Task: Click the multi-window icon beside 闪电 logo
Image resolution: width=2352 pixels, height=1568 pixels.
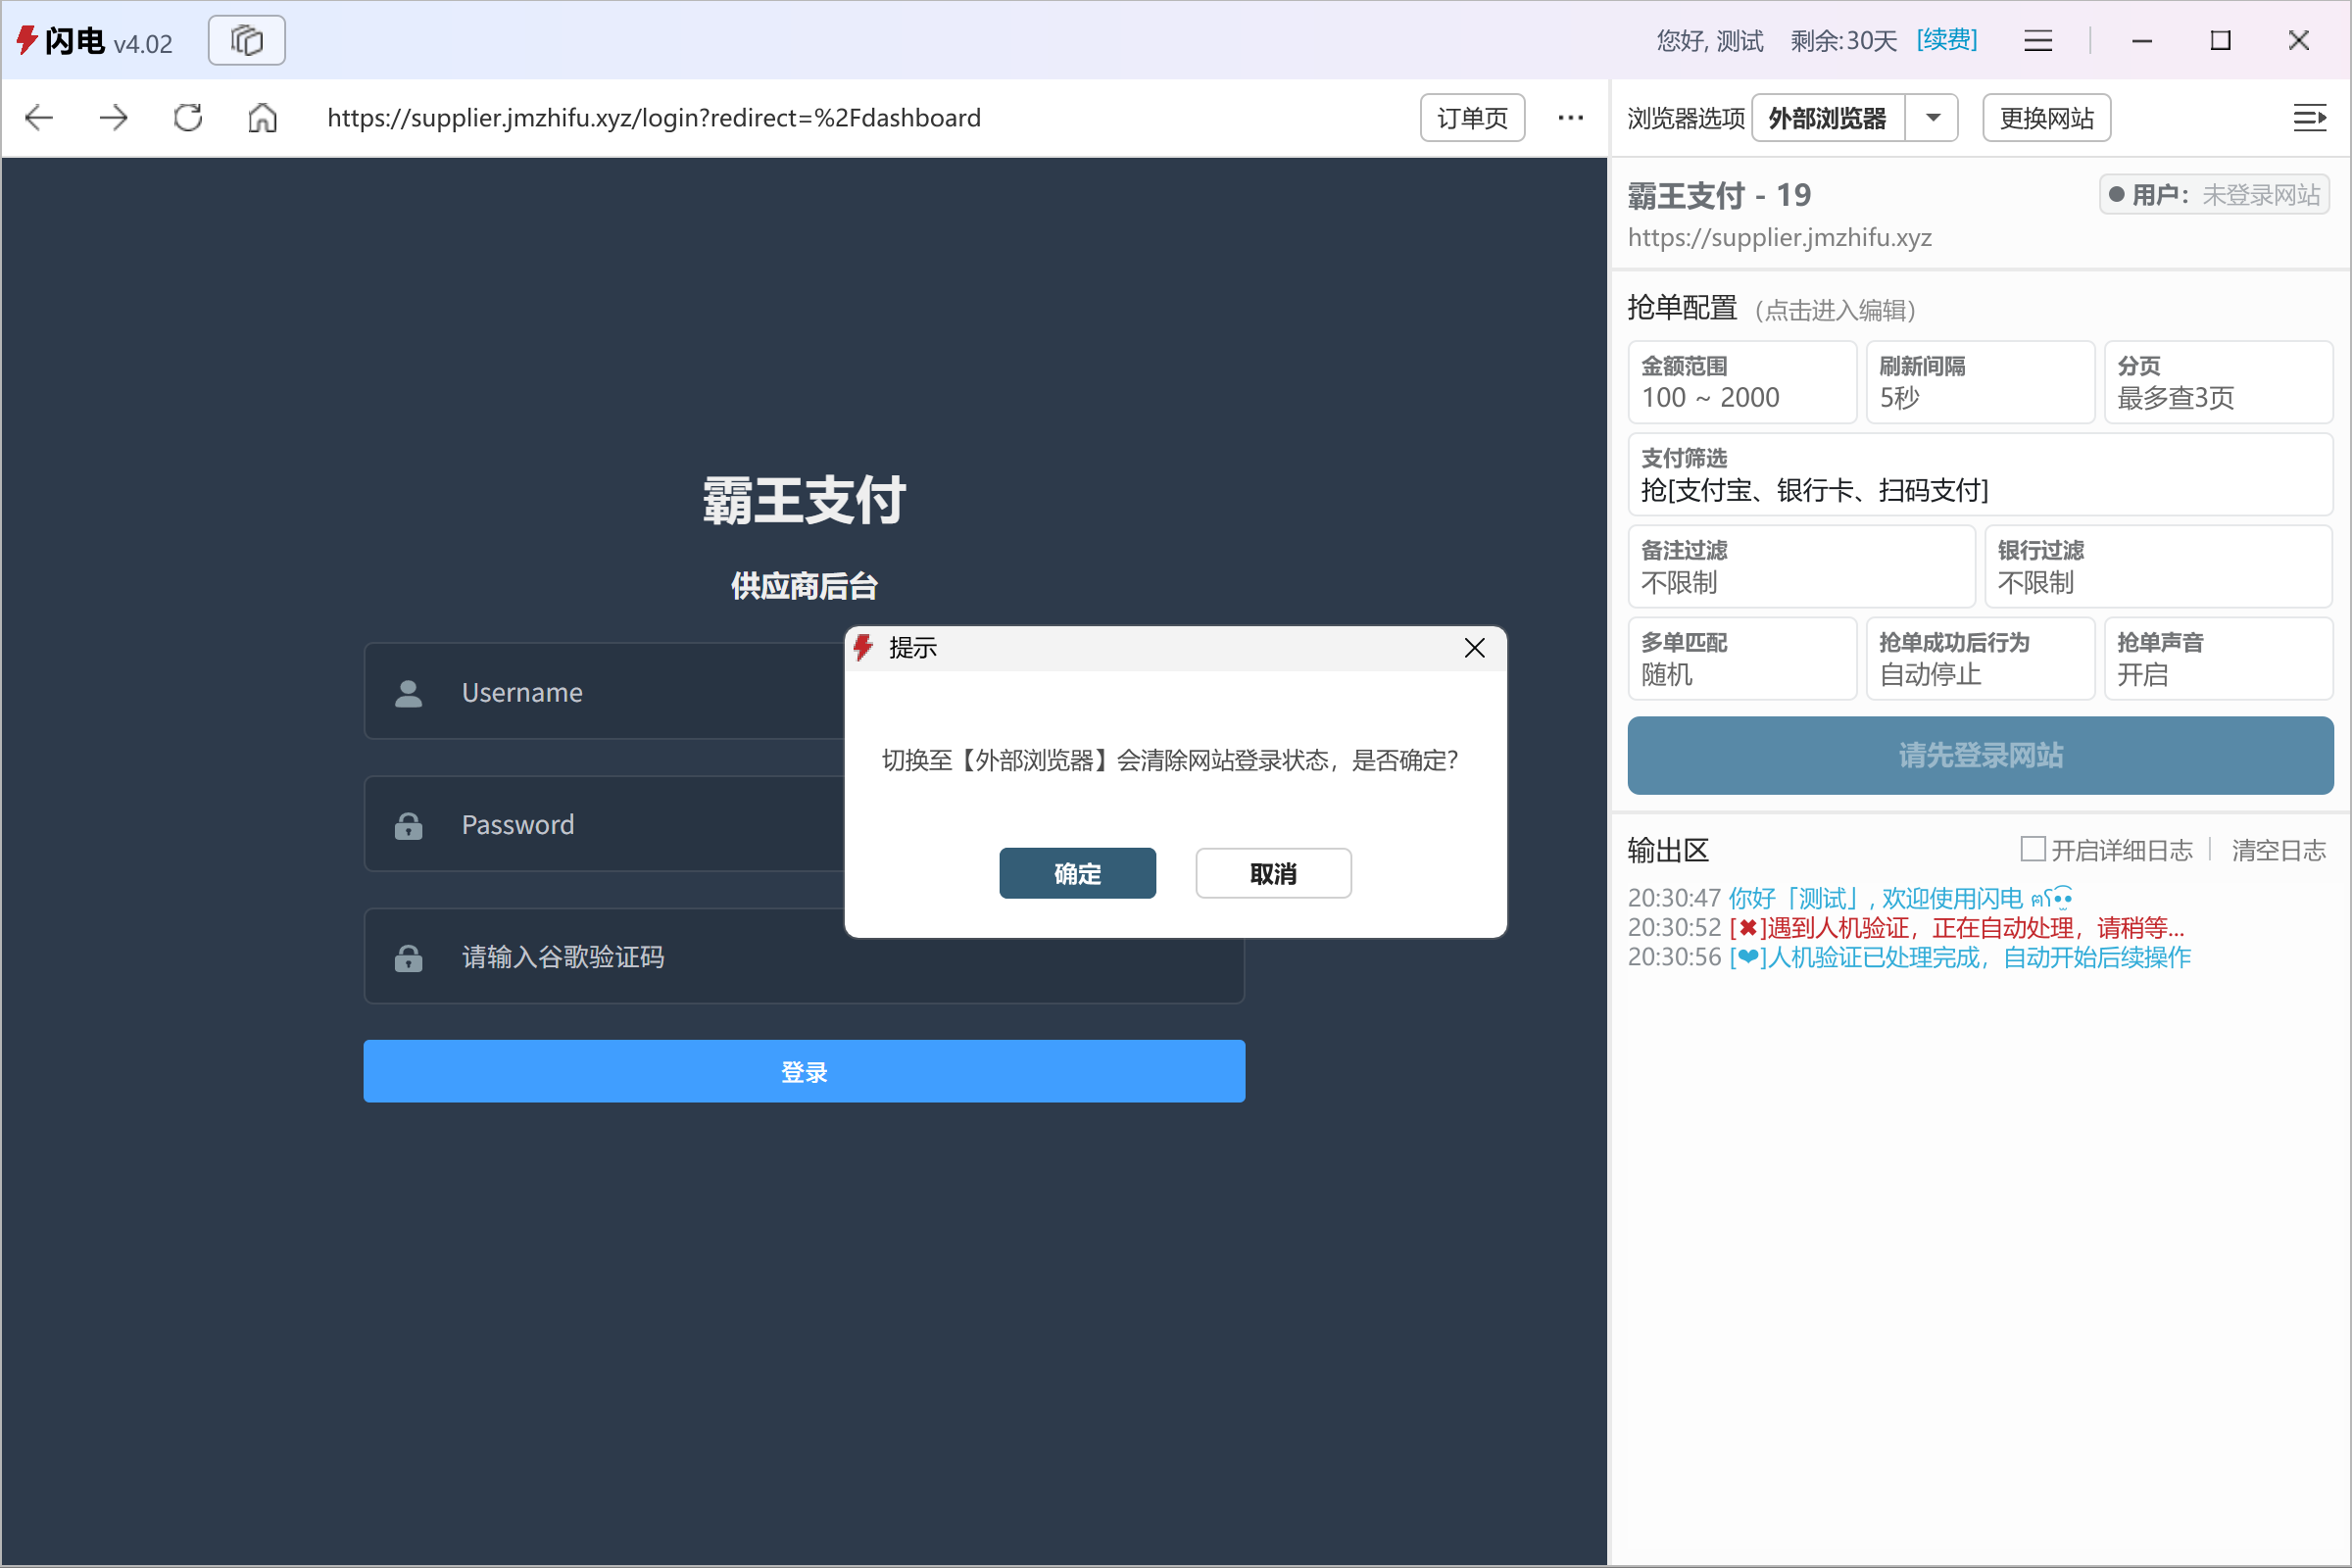Action: pyautogui.click(x=246, y=40)
